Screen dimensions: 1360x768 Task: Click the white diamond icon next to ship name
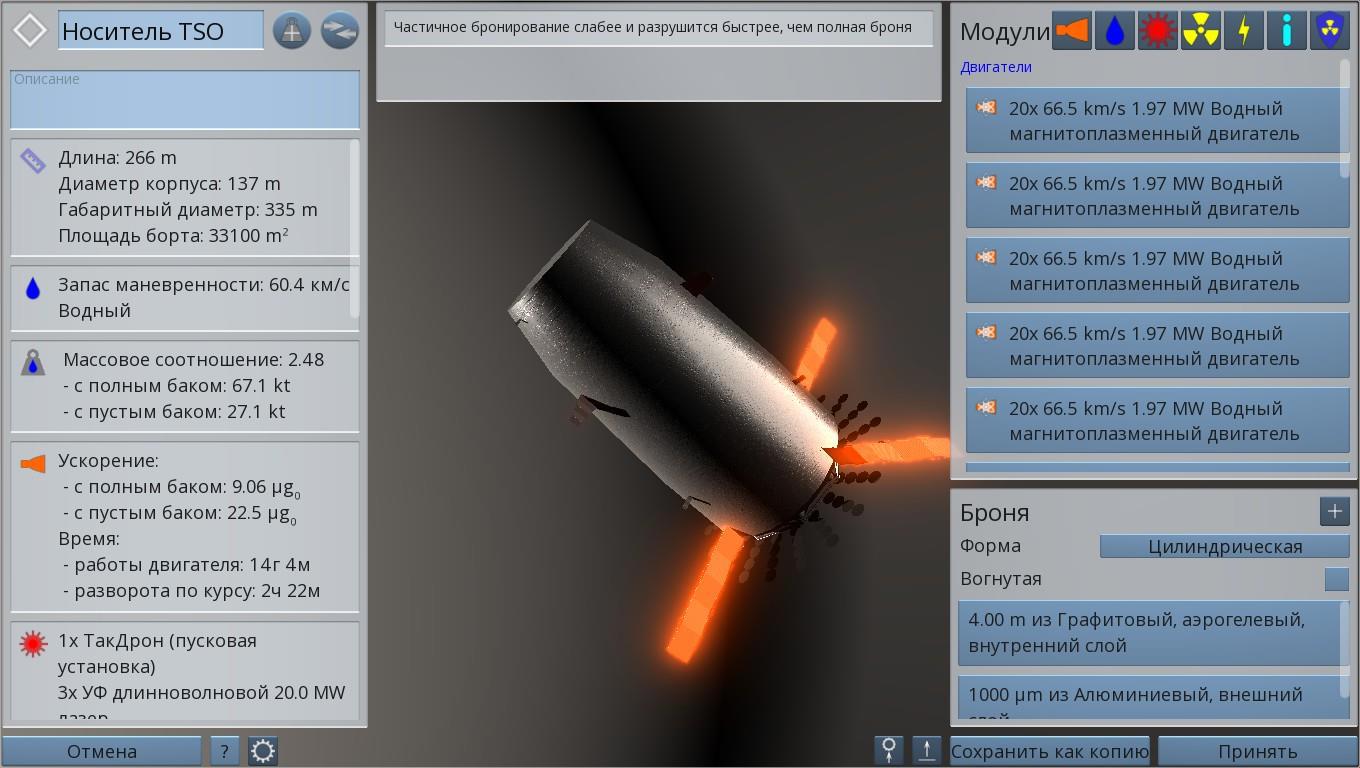pyautogui.click(x=30, y=31)
